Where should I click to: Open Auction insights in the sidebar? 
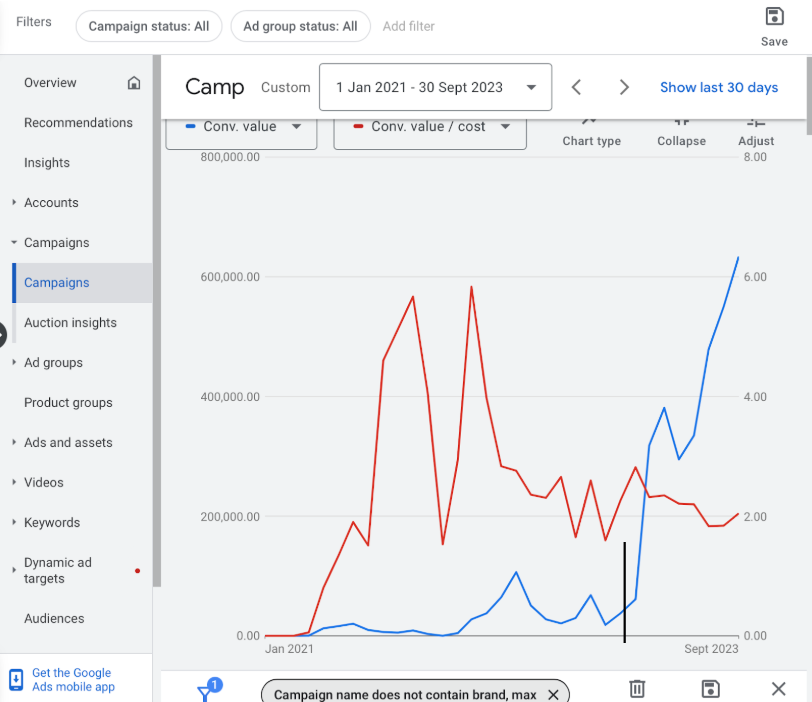coord(70,323)
